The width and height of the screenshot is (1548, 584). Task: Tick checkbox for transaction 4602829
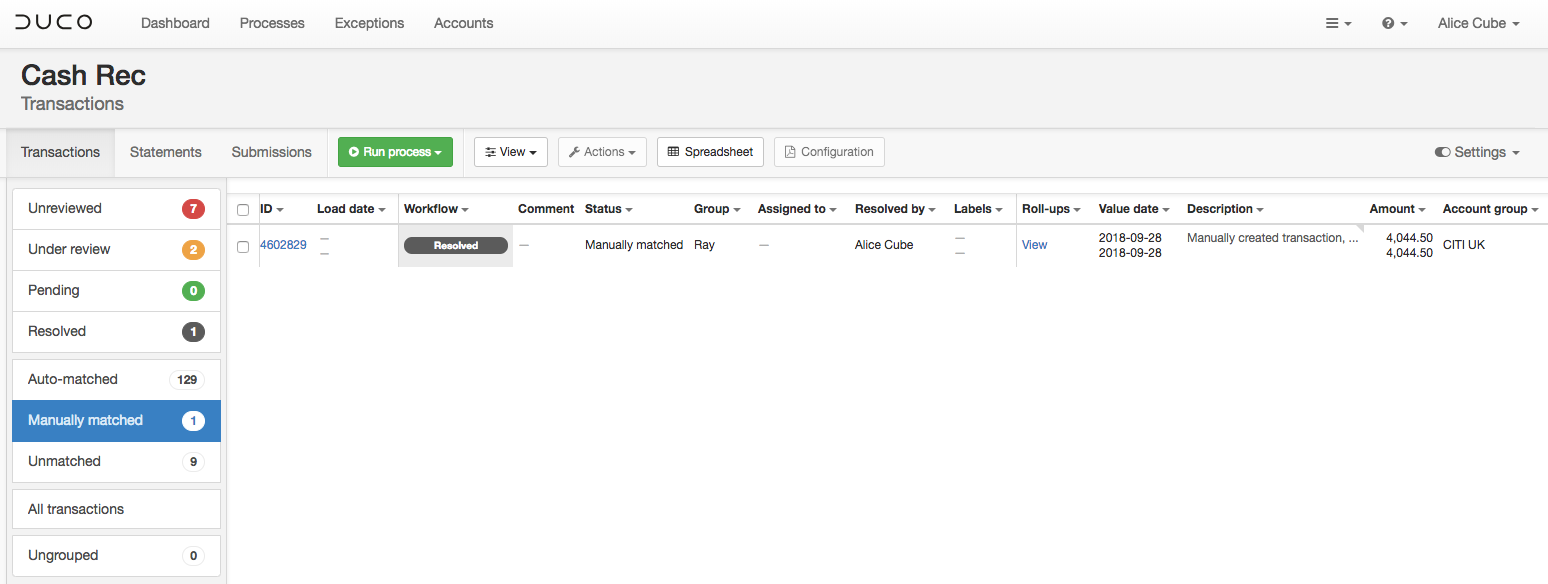(243, 246)
